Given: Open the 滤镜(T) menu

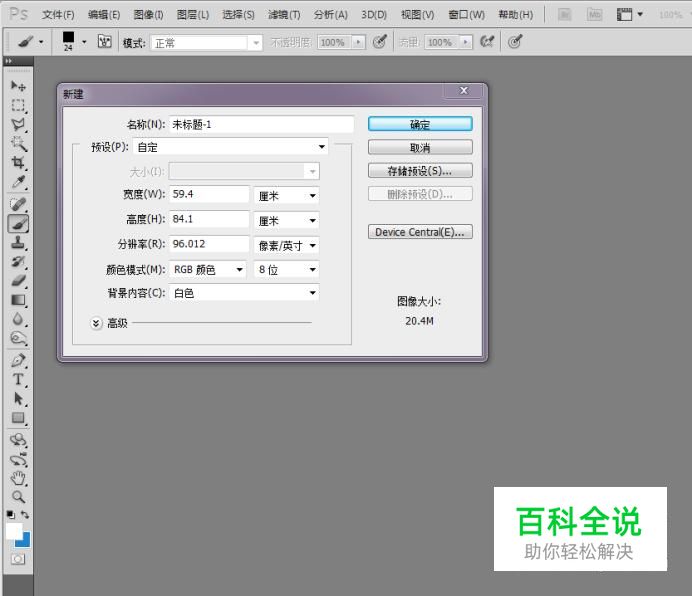Looking at the screenshot, I should click(284, 15).
